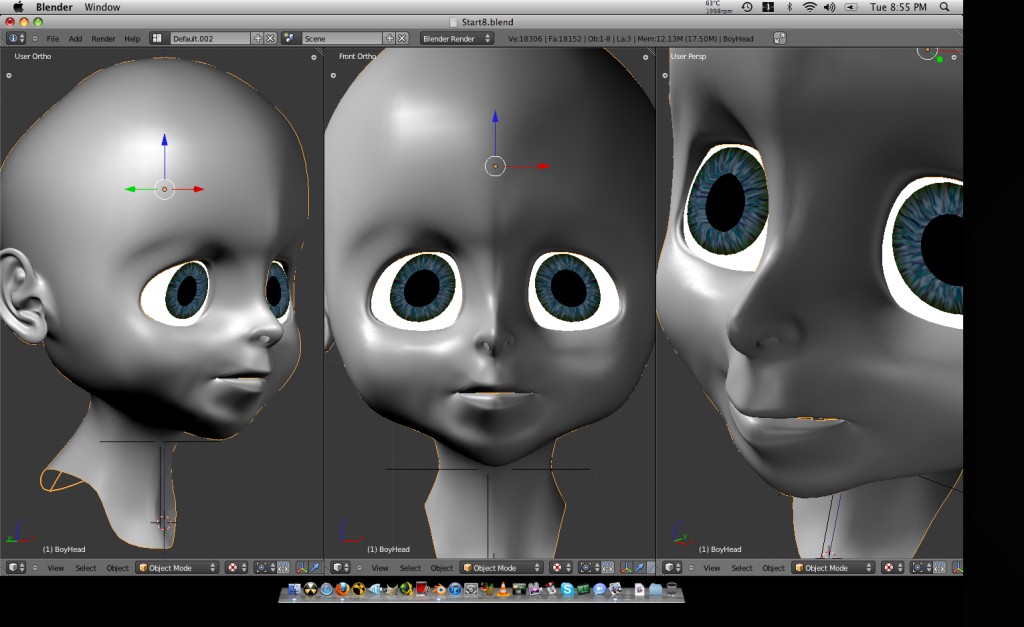Open the Add menu

tap(75, 37)
